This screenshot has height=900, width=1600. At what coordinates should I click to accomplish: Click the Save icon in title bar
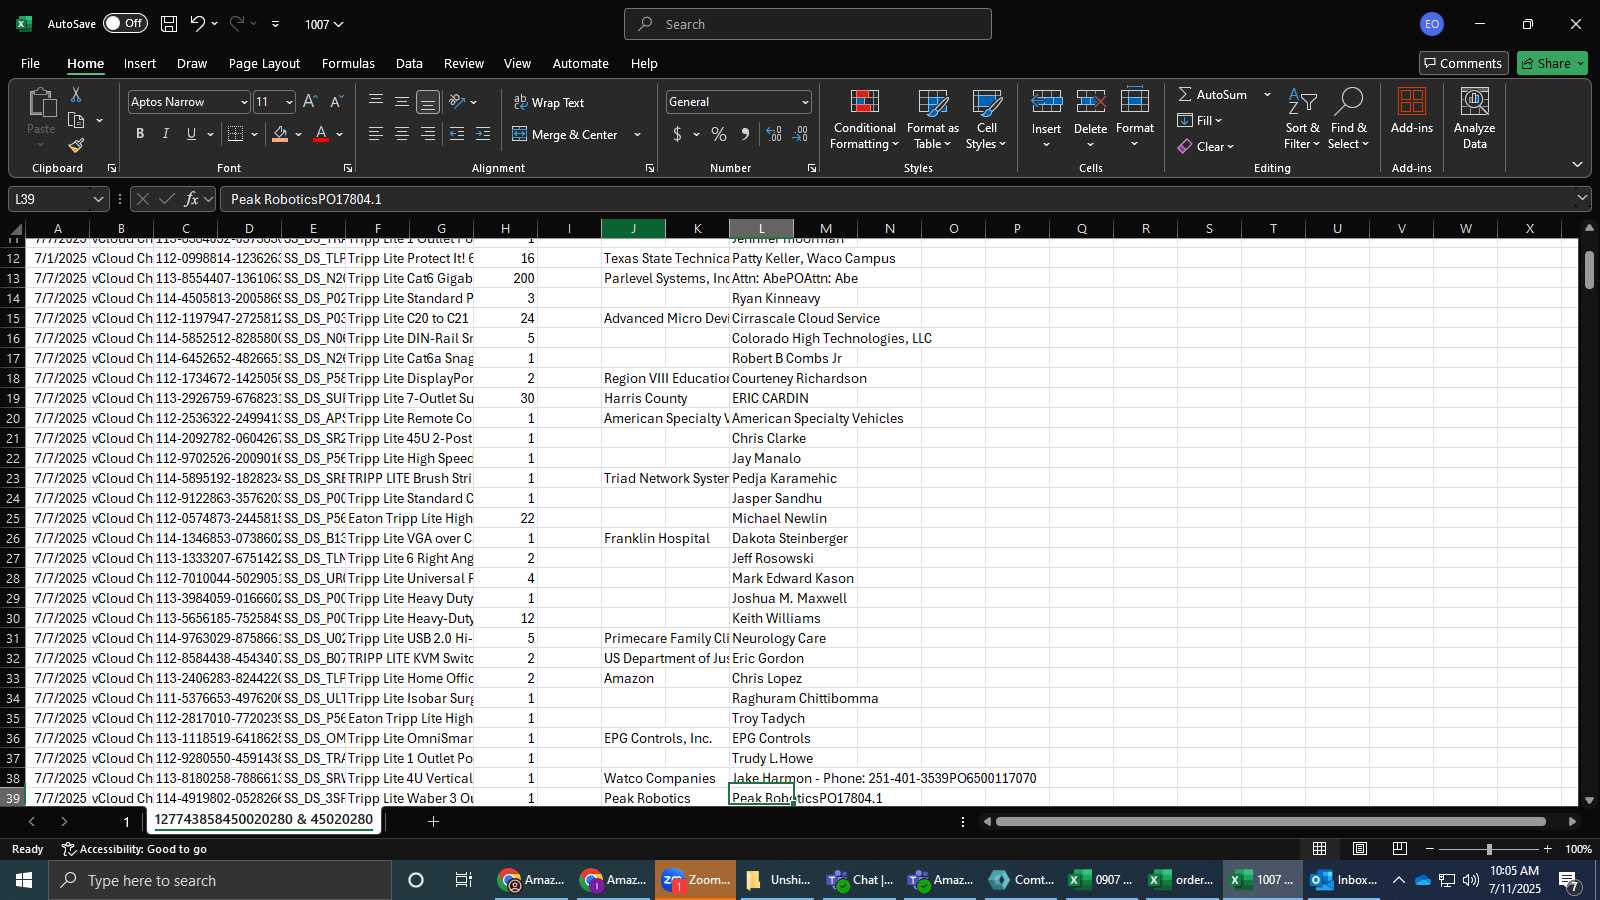[x=169, y=24]
